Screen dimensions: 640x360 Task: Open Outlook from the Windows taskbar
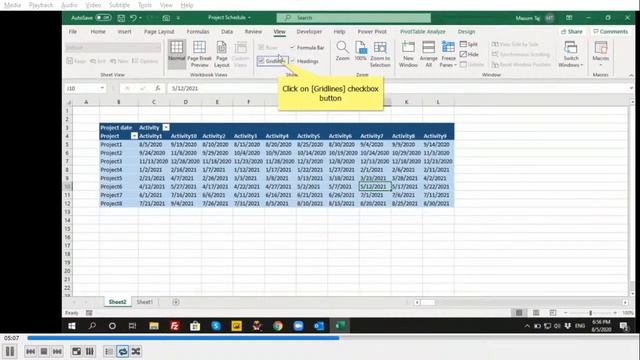pyautogui.click(x=319, y=326)
